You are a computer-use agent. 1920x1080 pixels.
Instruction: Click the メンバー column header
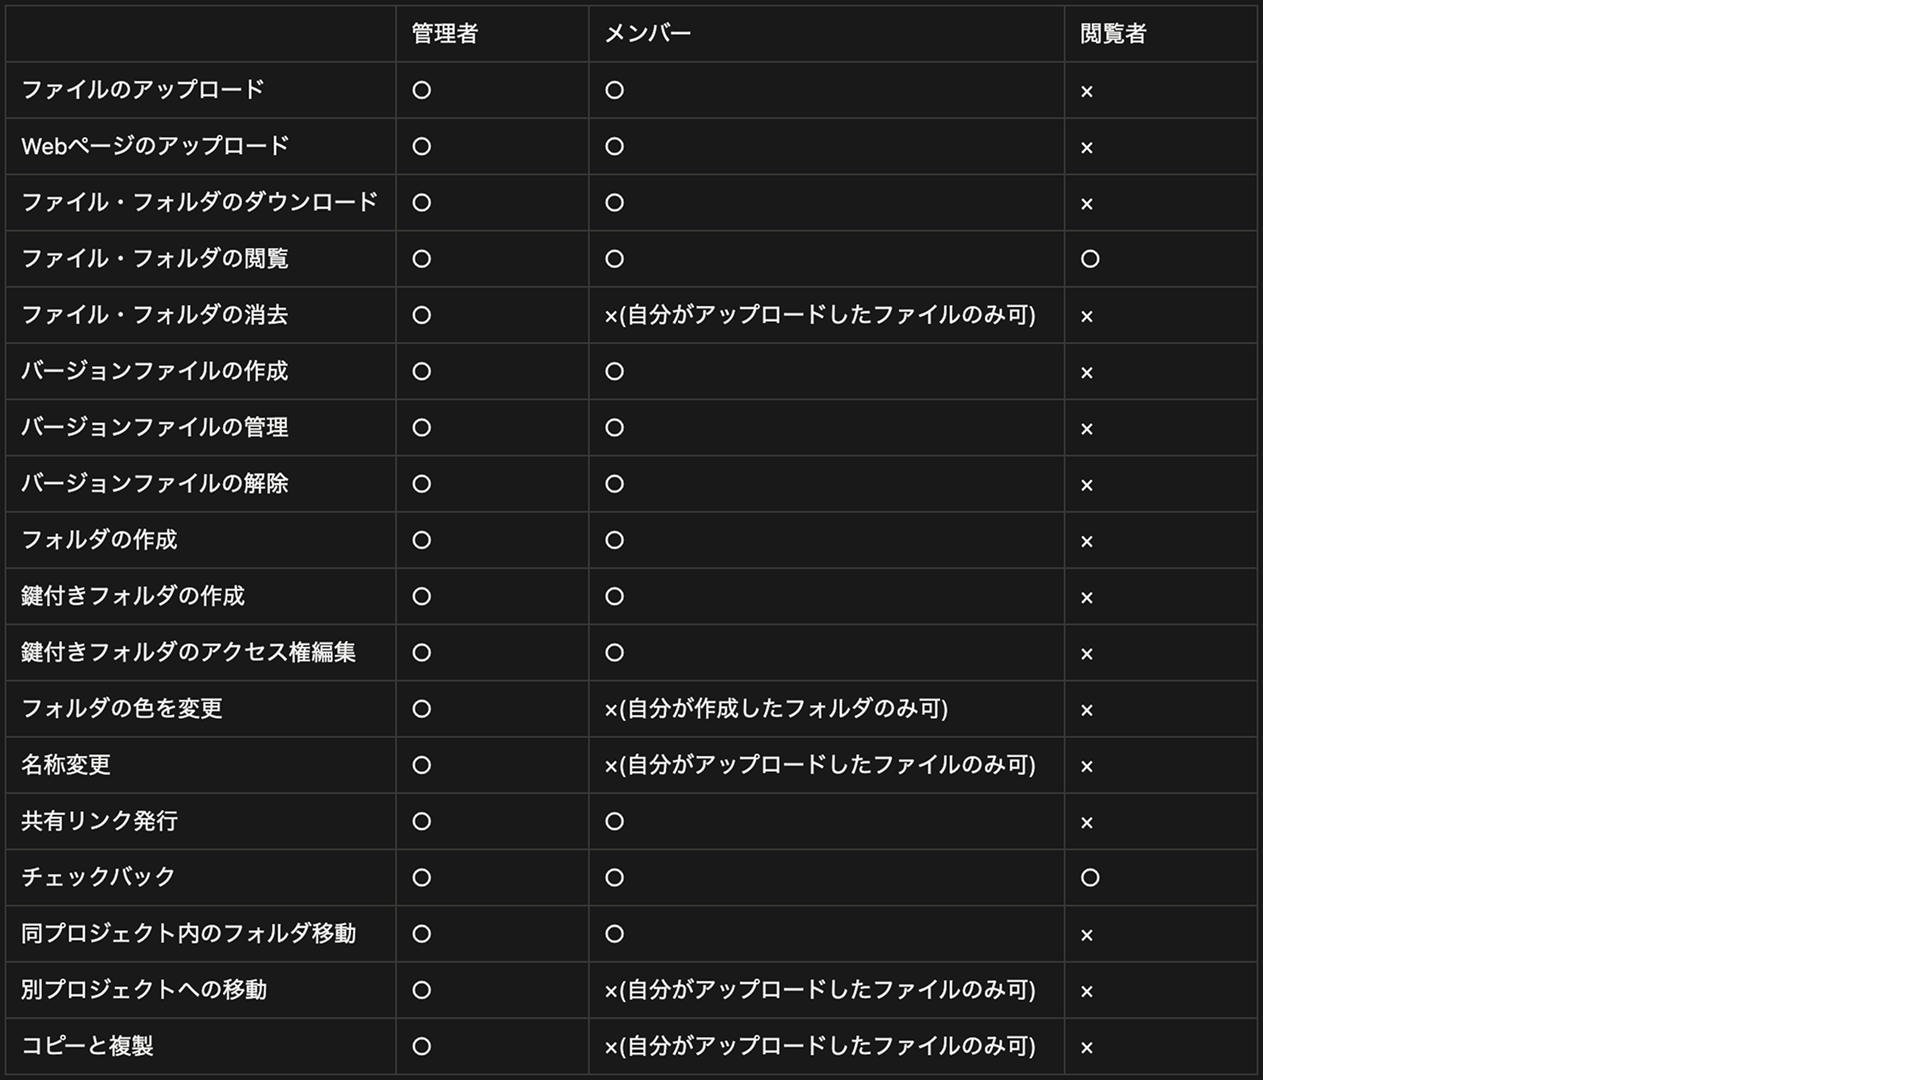648,34
